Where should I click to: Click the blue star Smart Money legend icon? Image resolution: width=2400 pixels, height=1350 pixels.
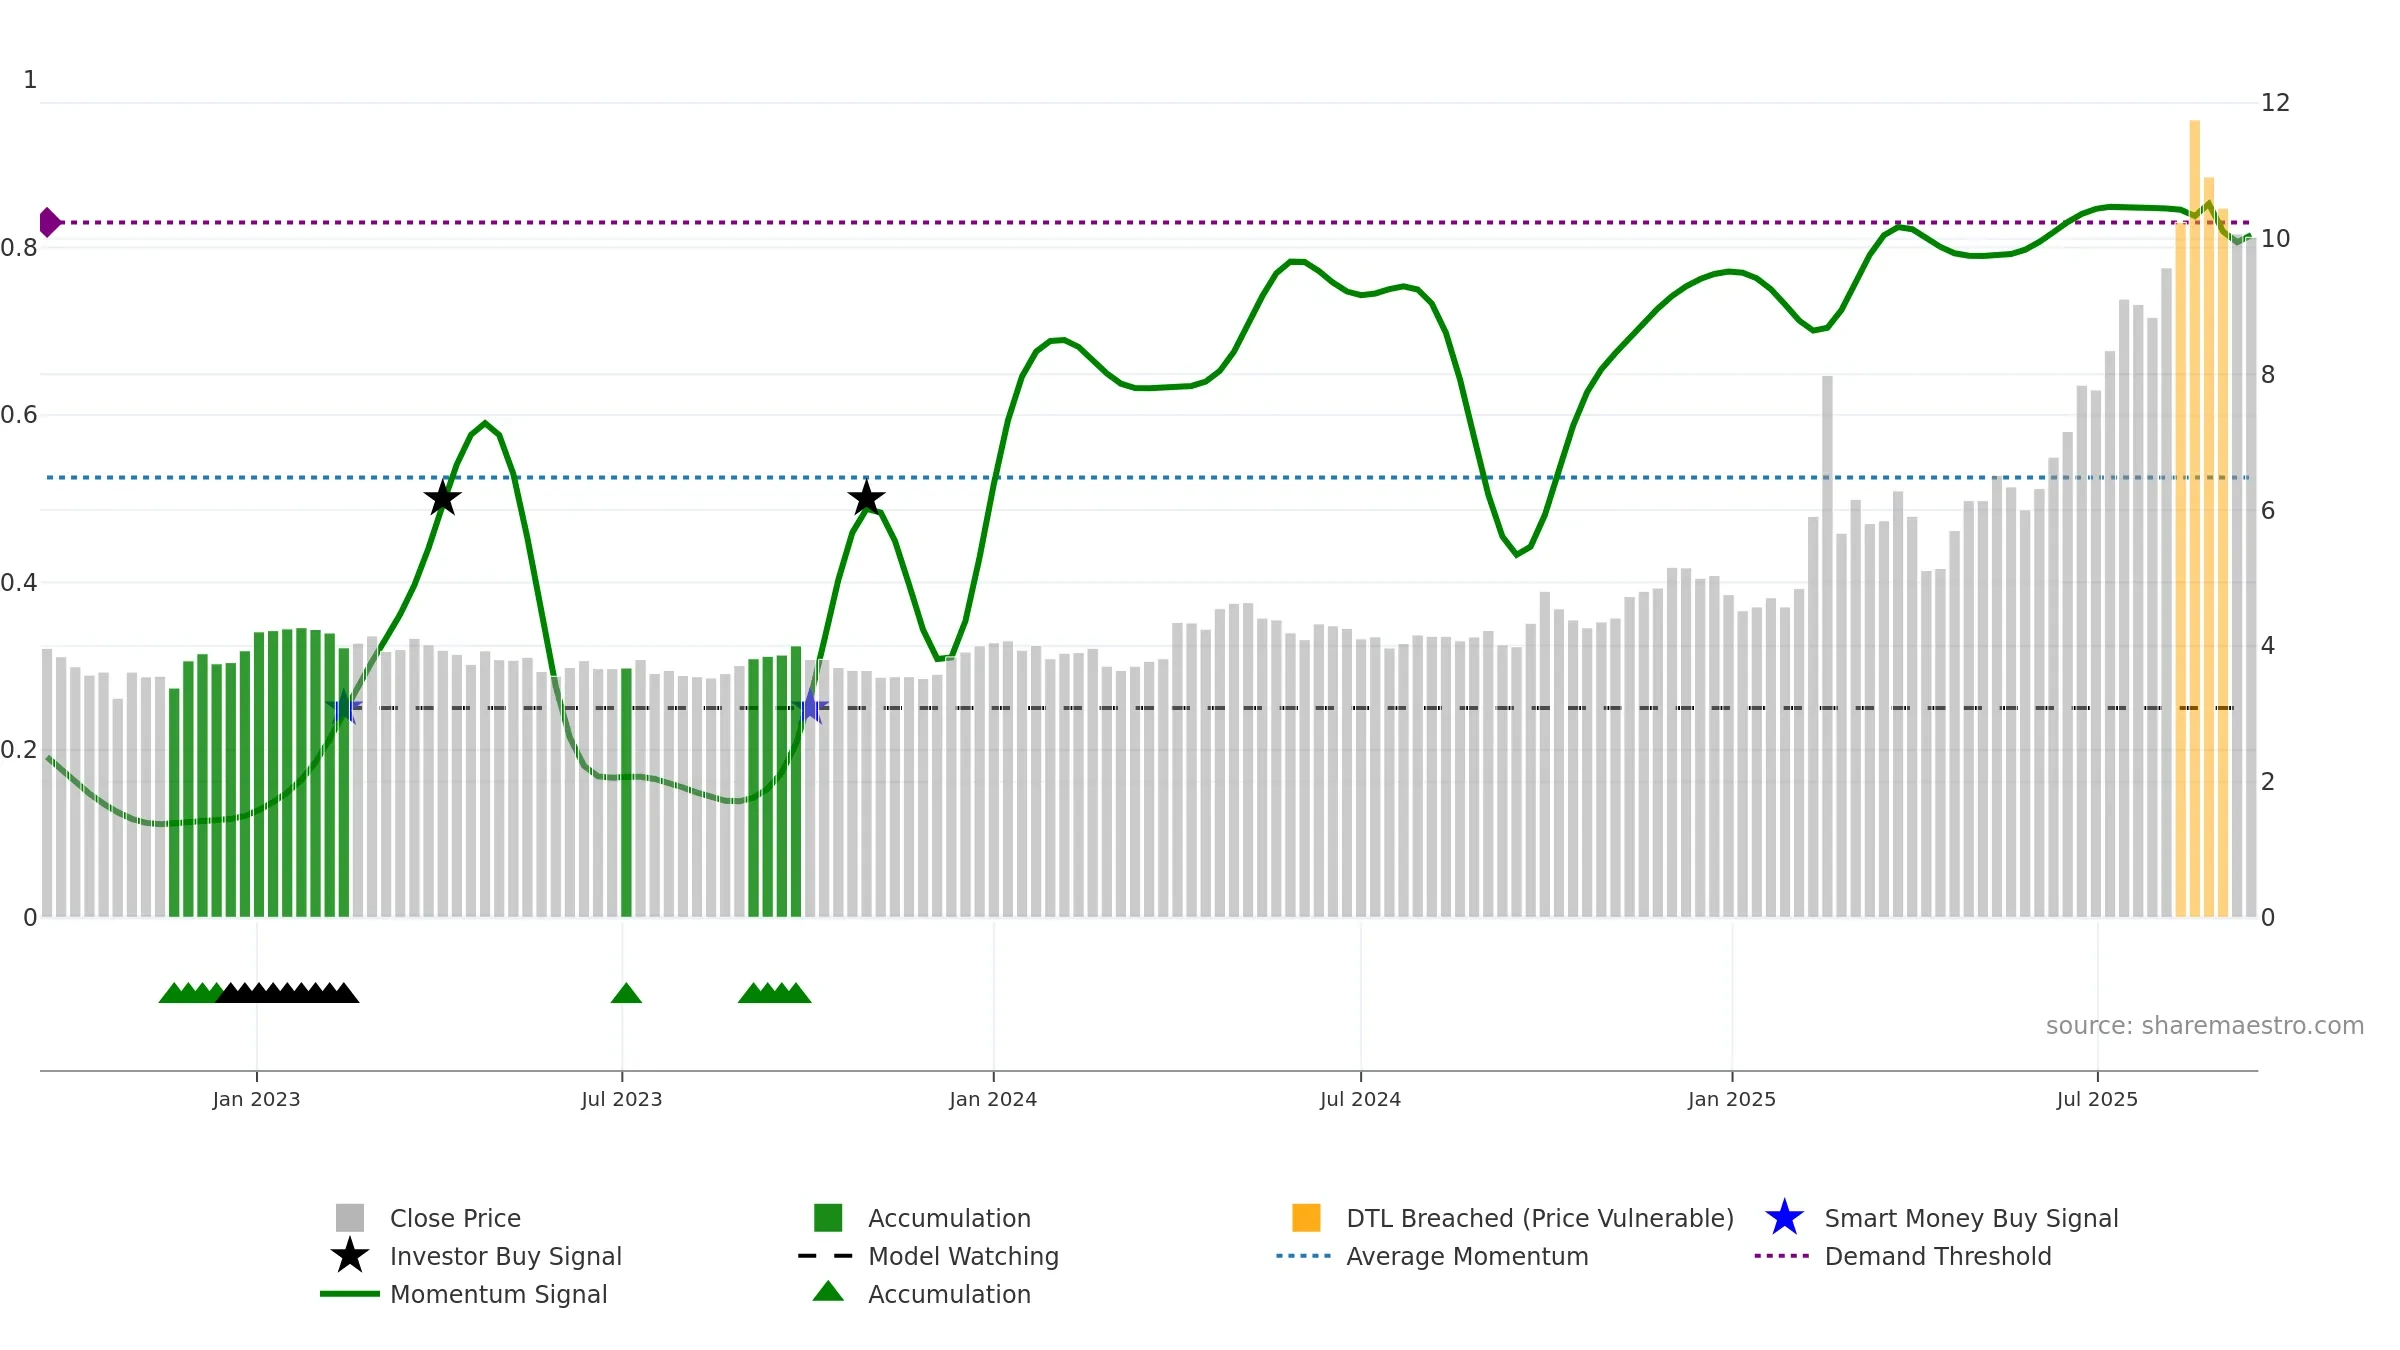pyautogui.click(x=1784, y=1217)
